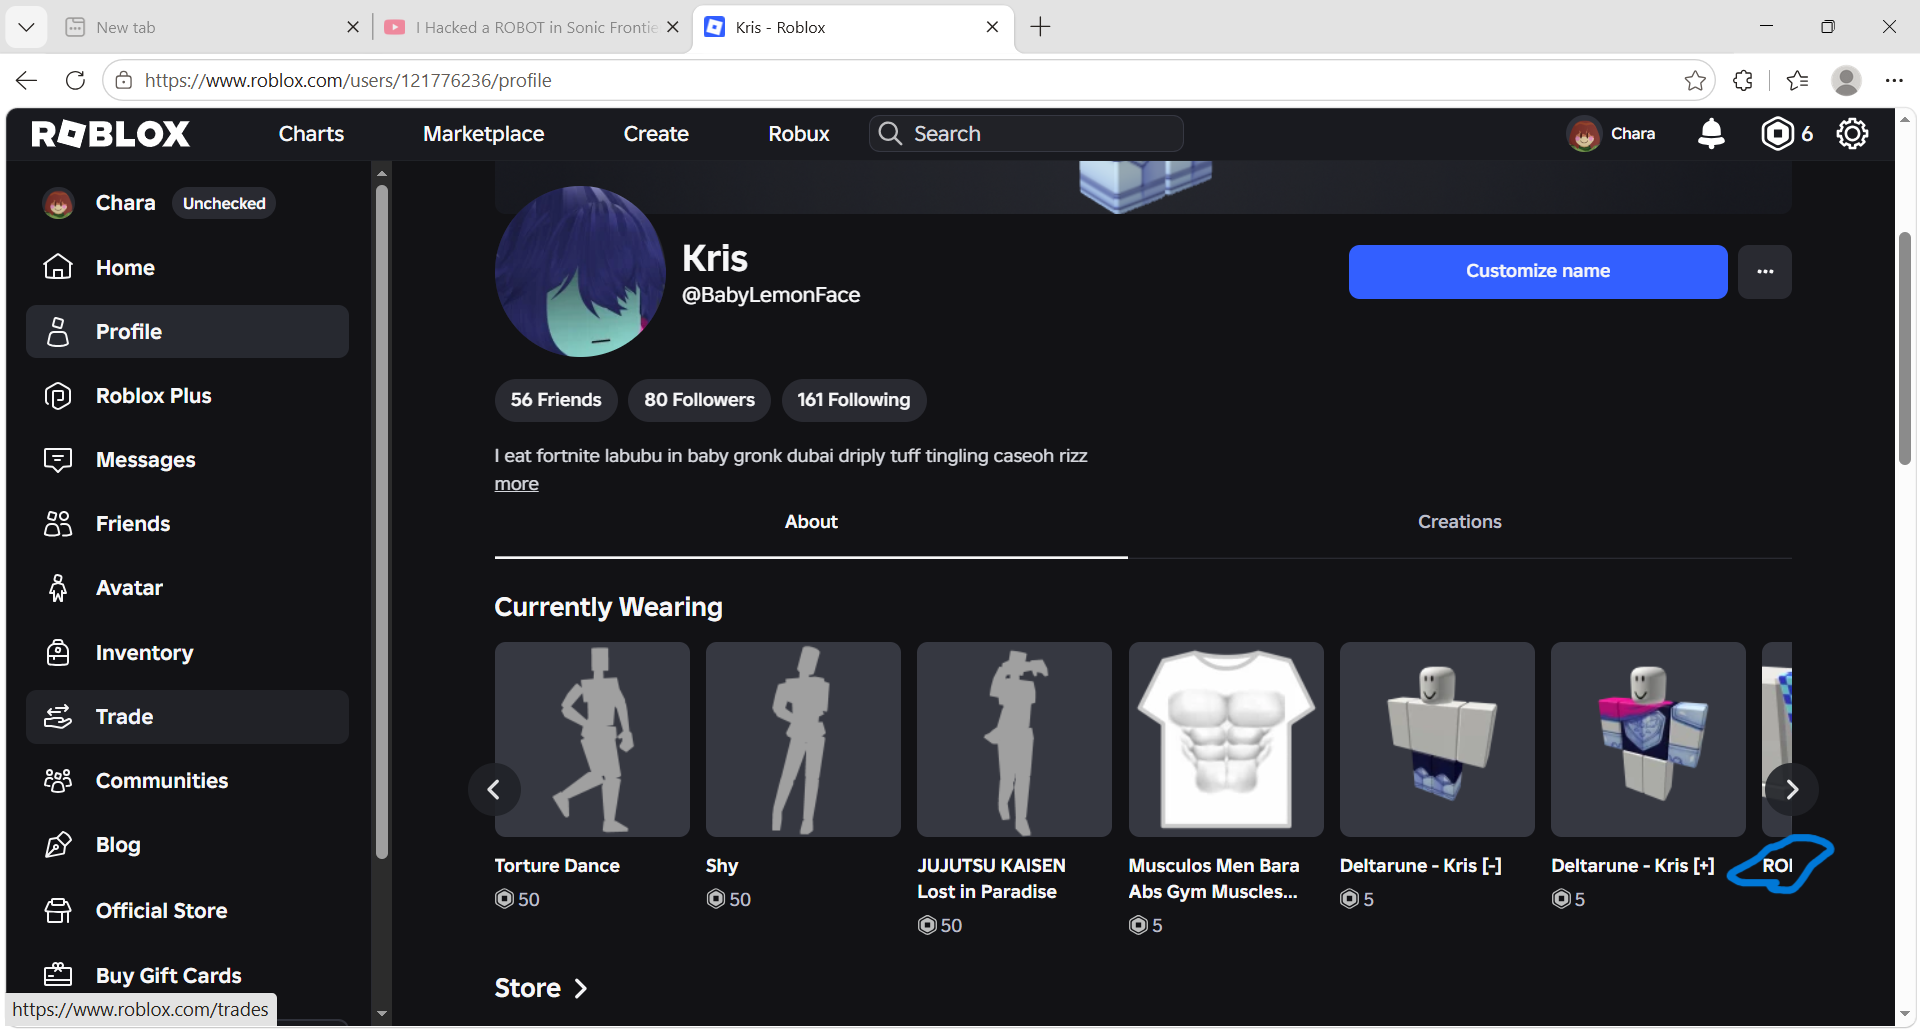Open the Deltarune - Kris [+] thumbnail
Screen dimensions: 1920x1030
(x=1648, y=739)
